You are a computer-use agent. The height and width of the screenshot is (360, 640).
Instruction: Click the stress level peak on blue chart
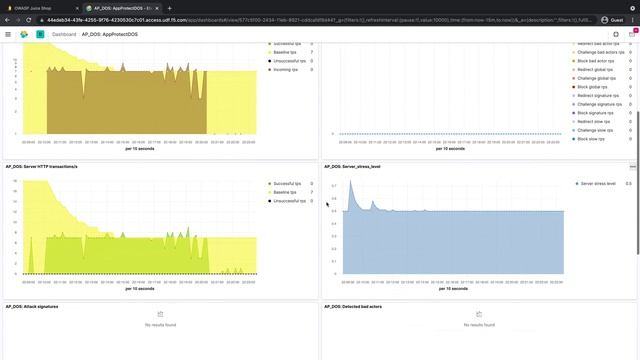(x=350, y=182)
